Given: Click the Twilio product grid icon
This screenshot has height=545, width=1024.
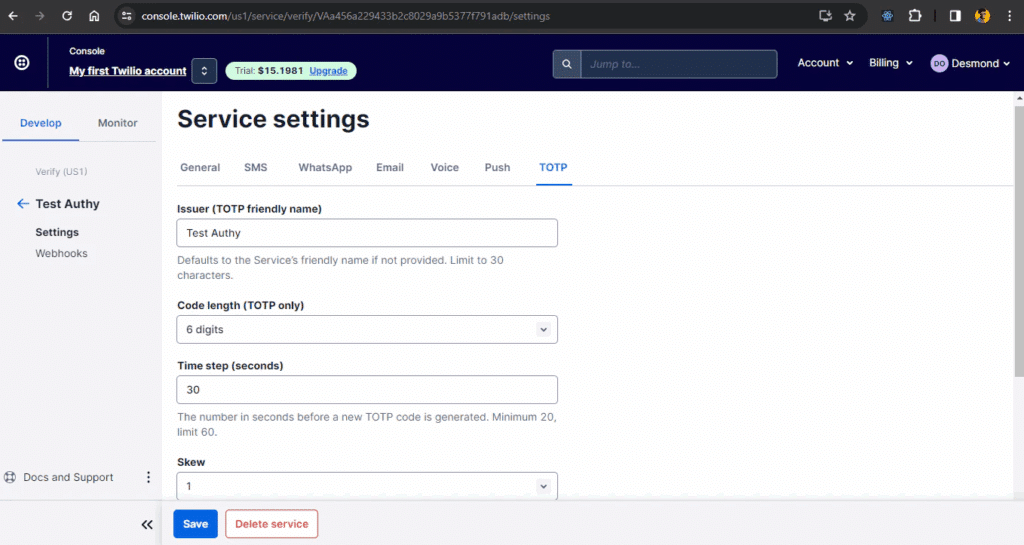Looking at the screenshot, I should (22, 63).
